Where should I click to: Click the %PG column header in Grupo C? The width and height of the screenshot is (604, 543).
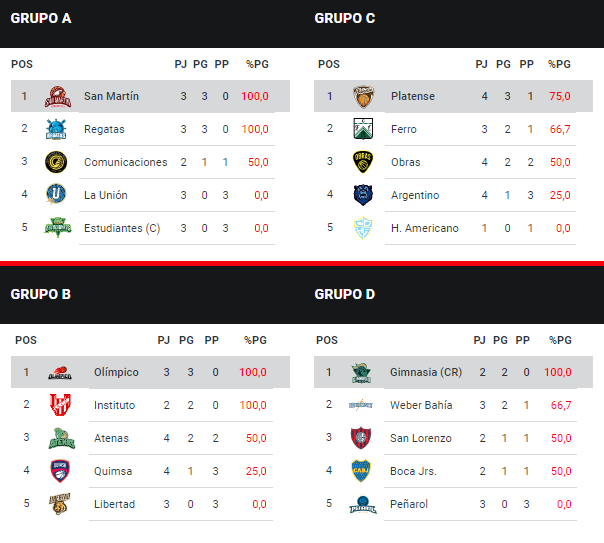tap(559, 64)
